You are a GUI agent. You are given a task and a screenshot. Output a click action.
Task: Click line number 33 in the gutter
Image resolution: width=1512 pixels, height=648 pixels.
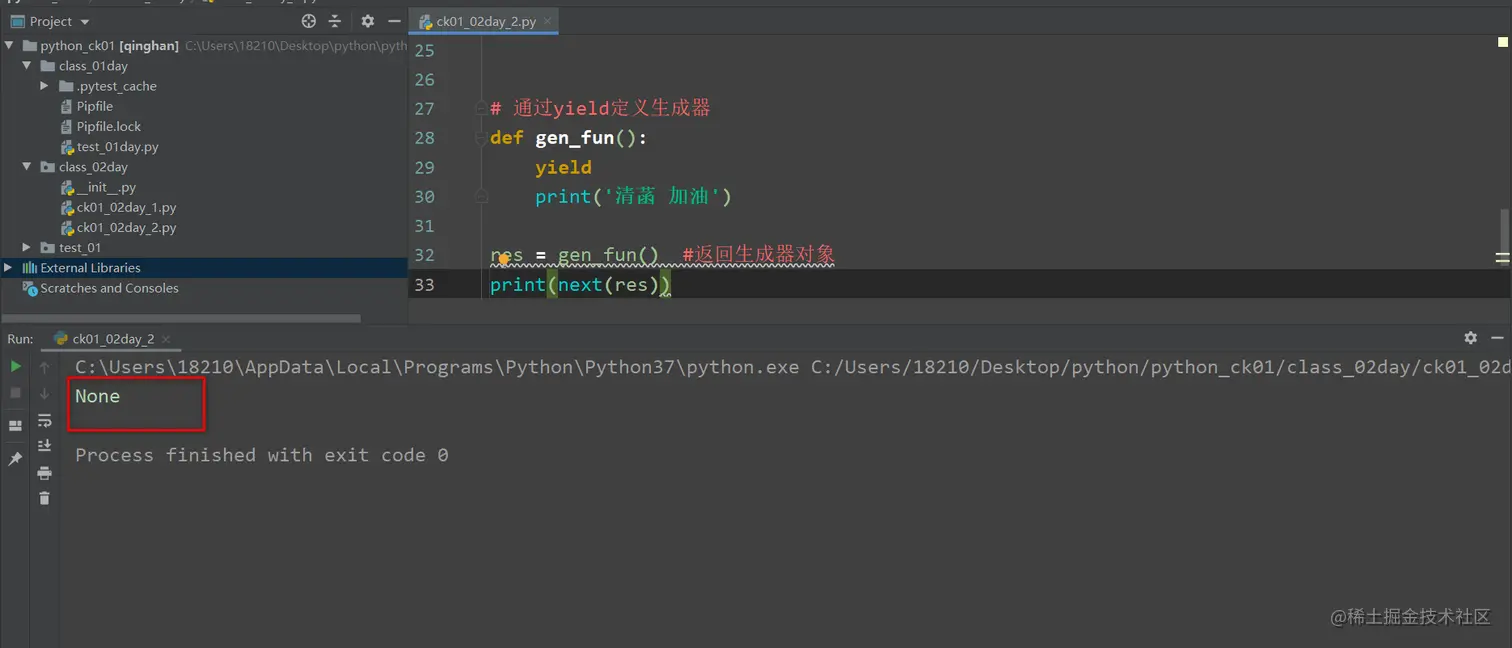[424, 285]
